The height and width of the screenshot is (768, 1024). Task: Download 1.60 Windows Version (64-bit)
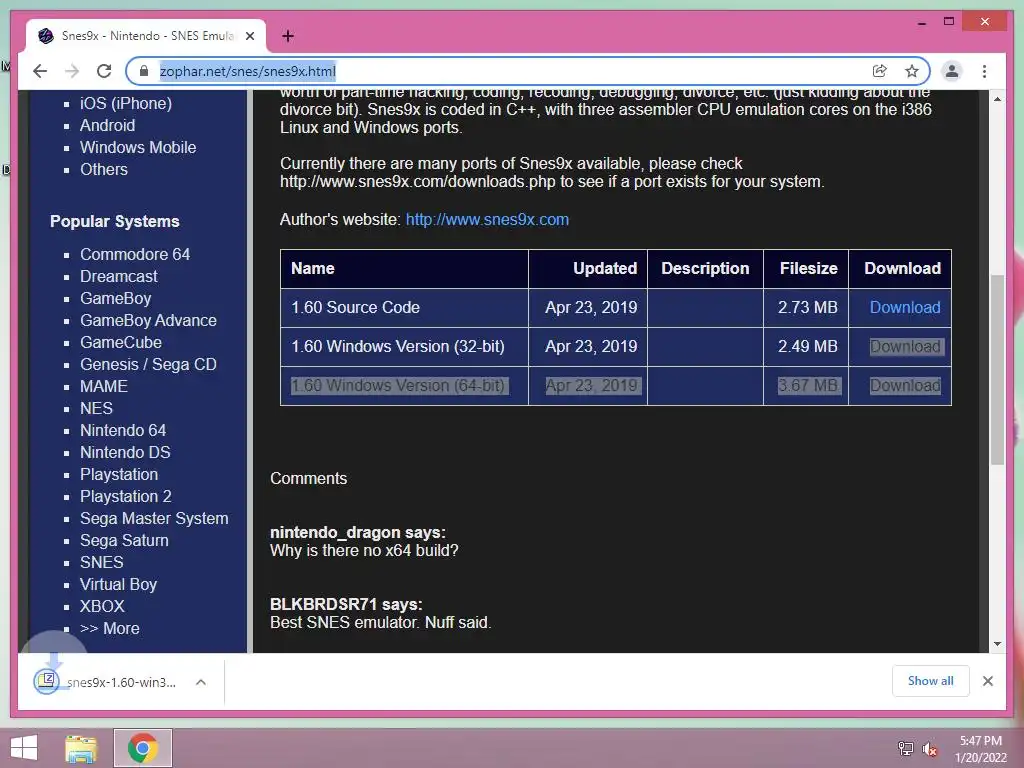(904, 386)
